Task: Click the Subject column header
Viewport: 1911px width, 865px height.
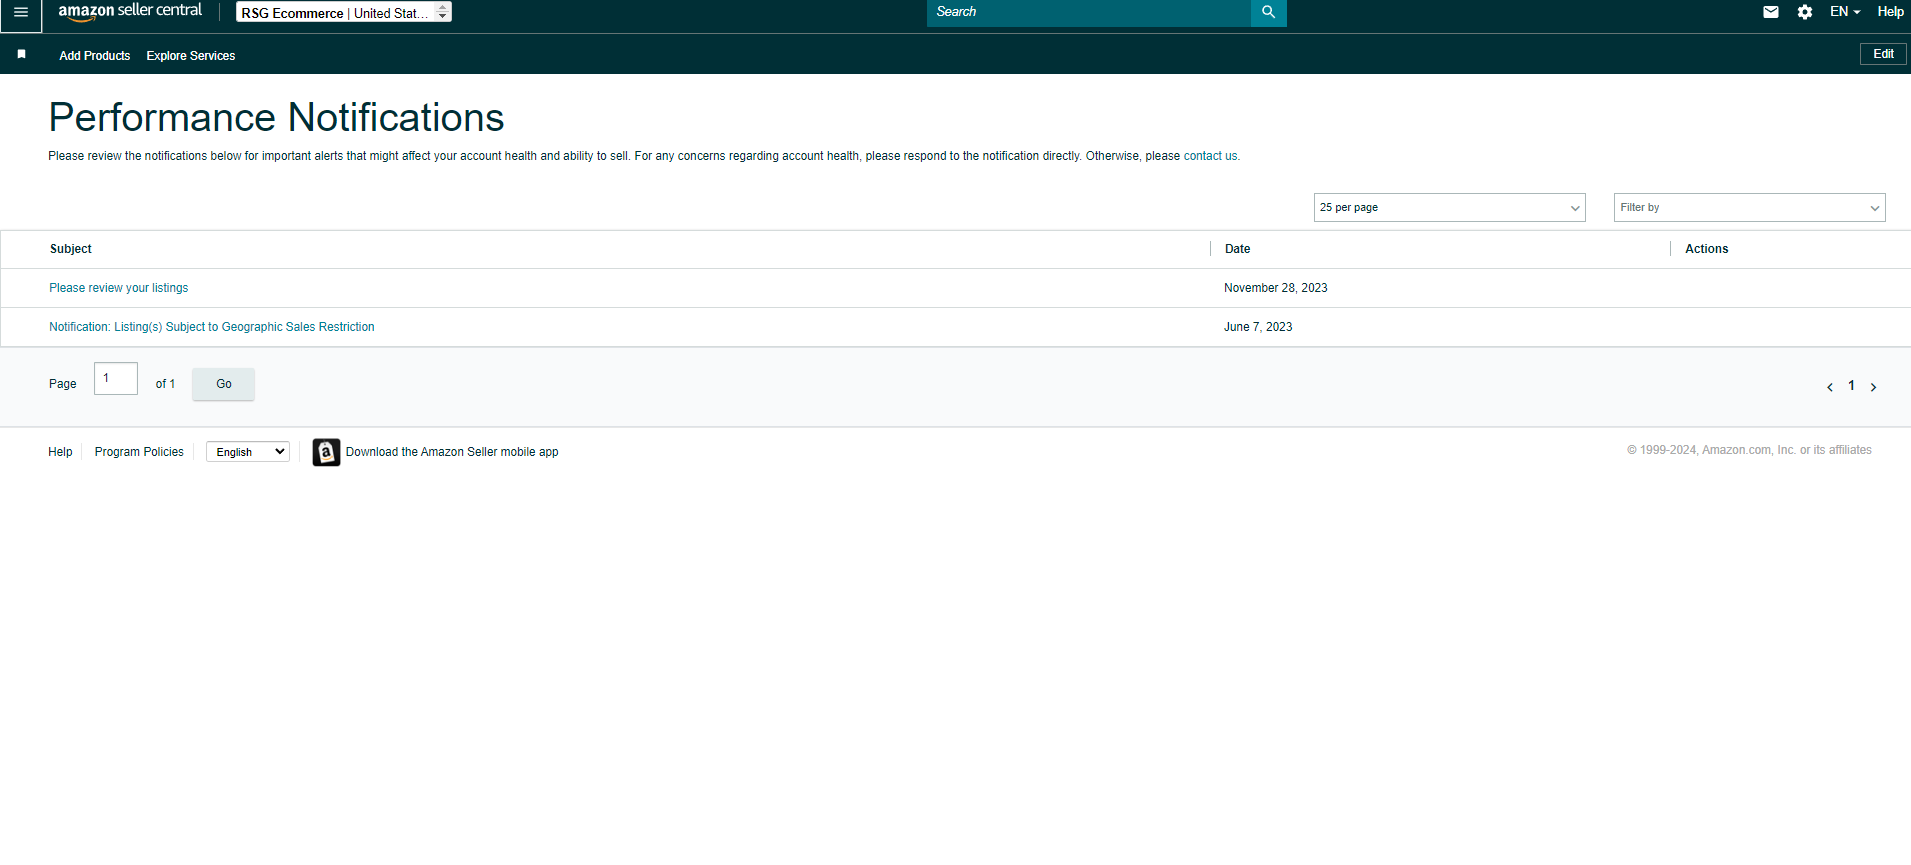Action: pos(71,249)
